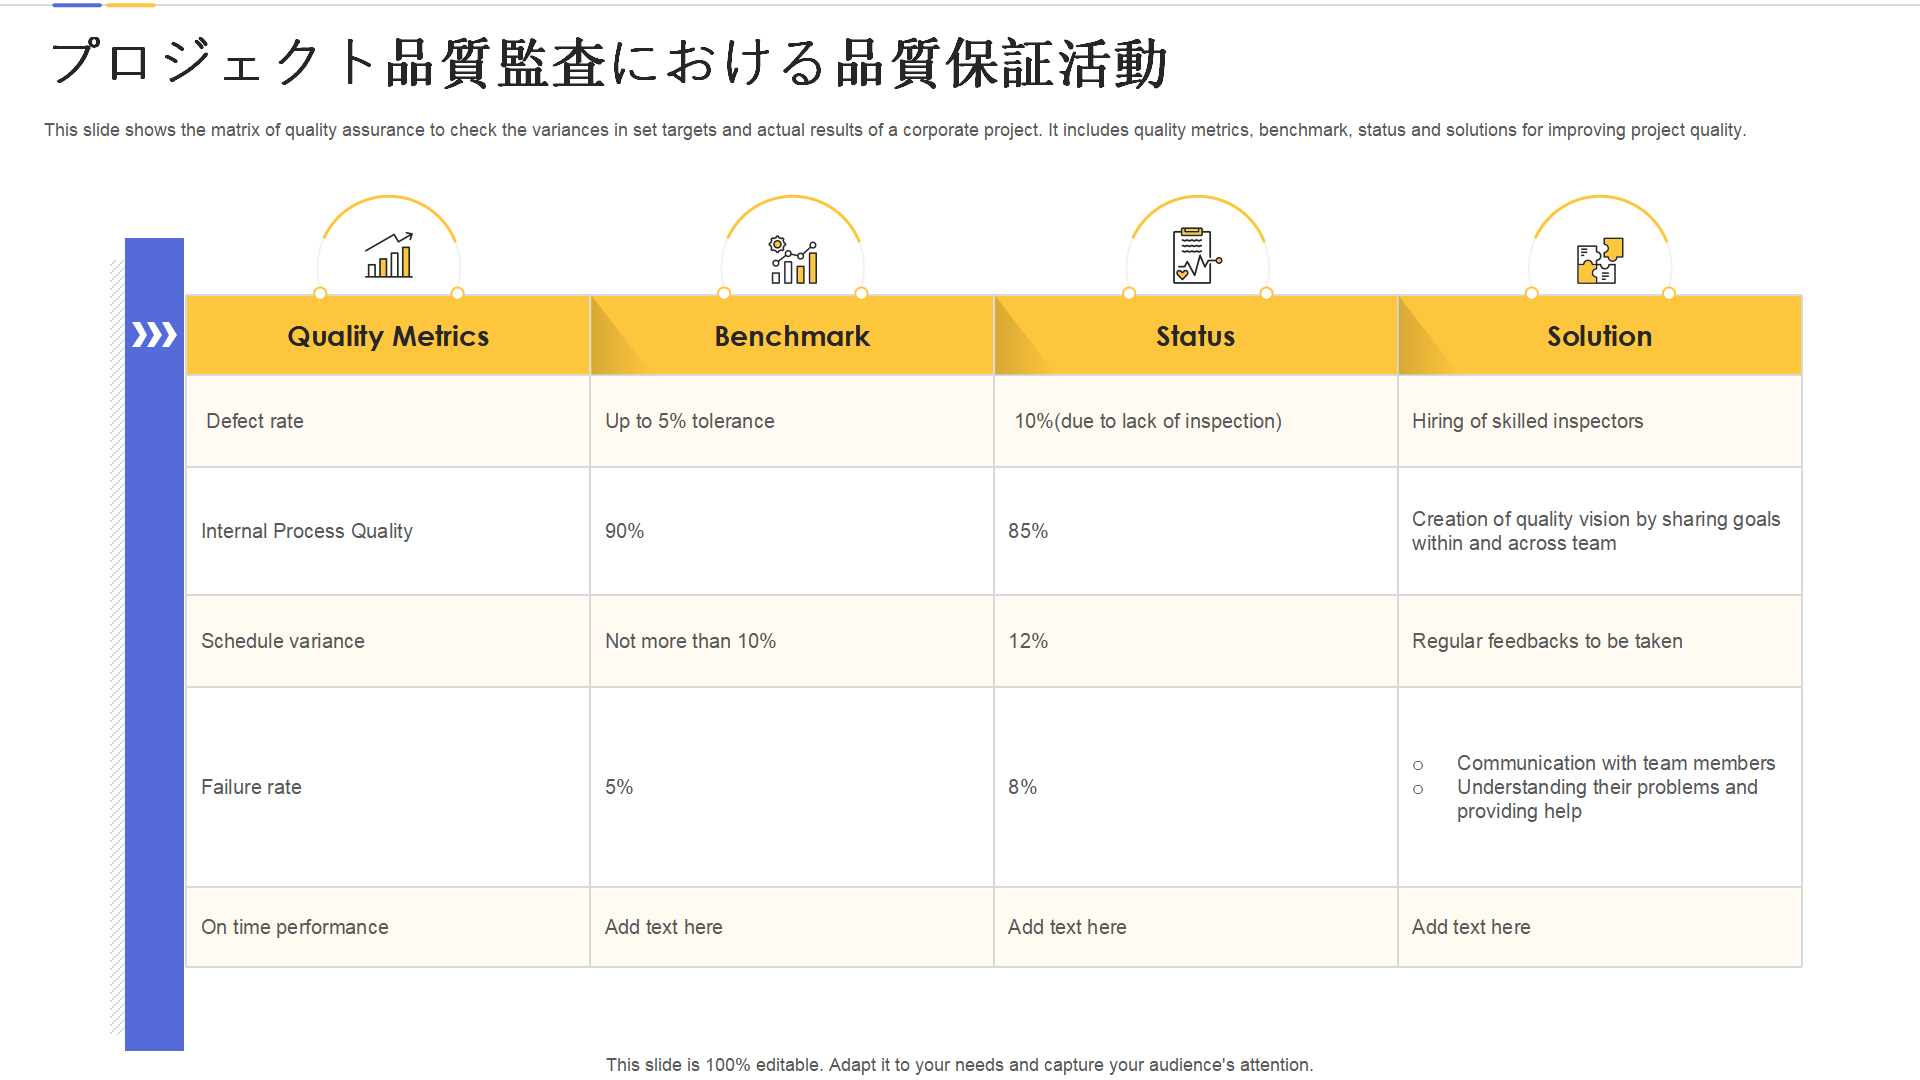Click the 12% status value

point(1028,641)
